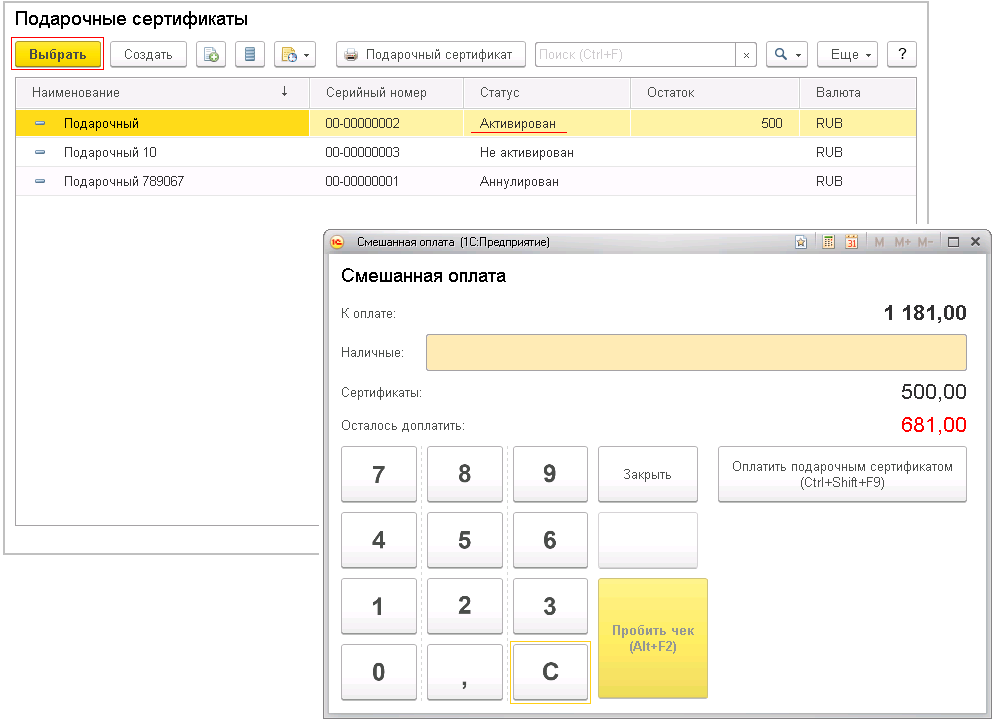Click the question mark help button
The width and height of the screenshot is (995, 726).
point(902,55)
